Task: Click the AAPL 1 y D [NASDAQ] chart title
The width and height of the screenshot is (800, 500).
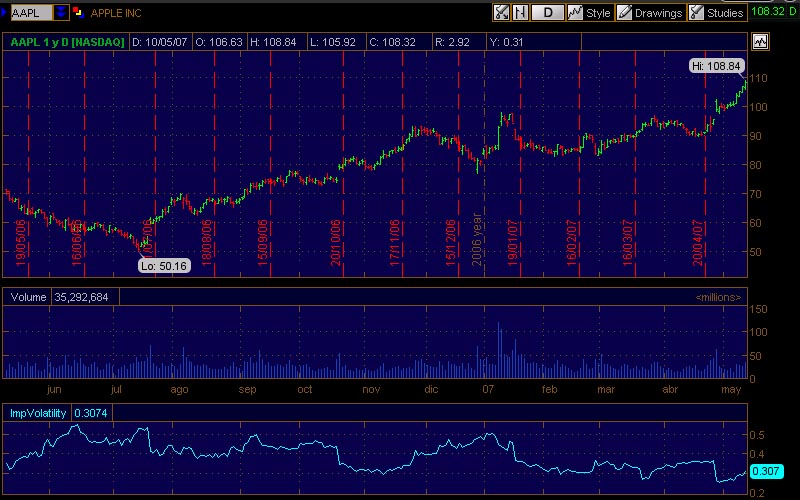Action: click(x=67, y=42)
